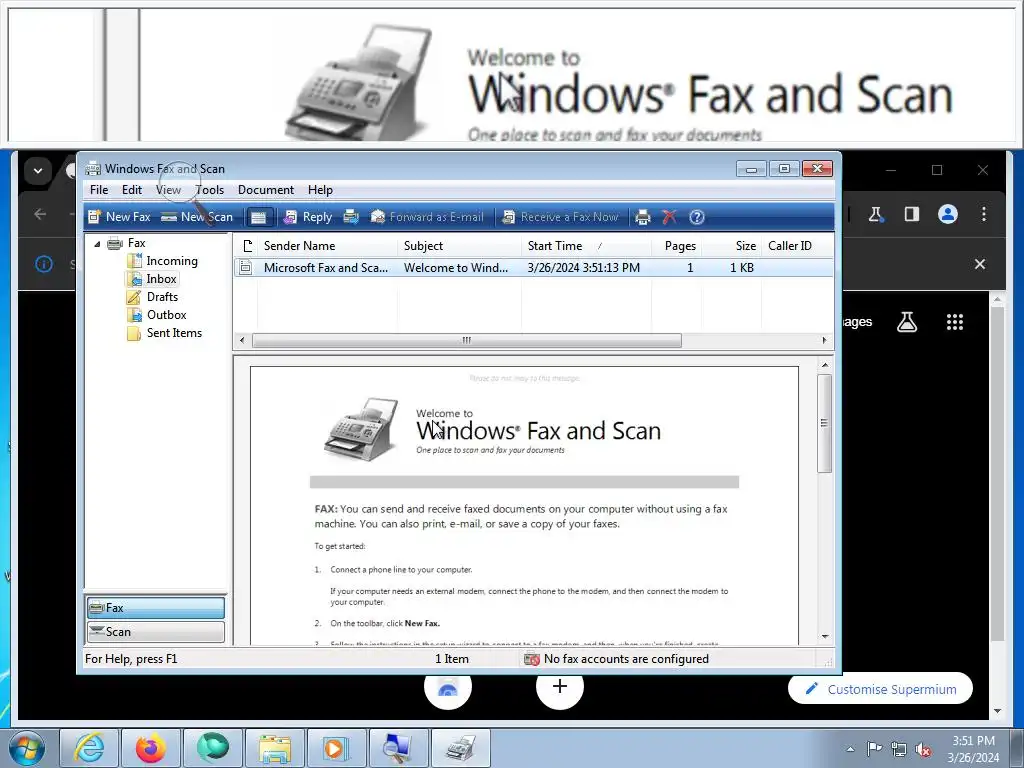Open the browser three-dot menu
Image resolution: width=1024 pixels, height=768 pixels.
984,214
